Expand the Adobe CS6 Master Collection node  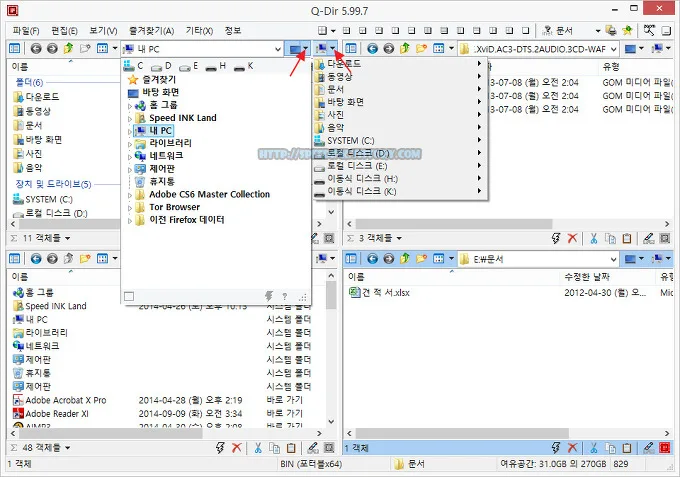tap(130, 194)
